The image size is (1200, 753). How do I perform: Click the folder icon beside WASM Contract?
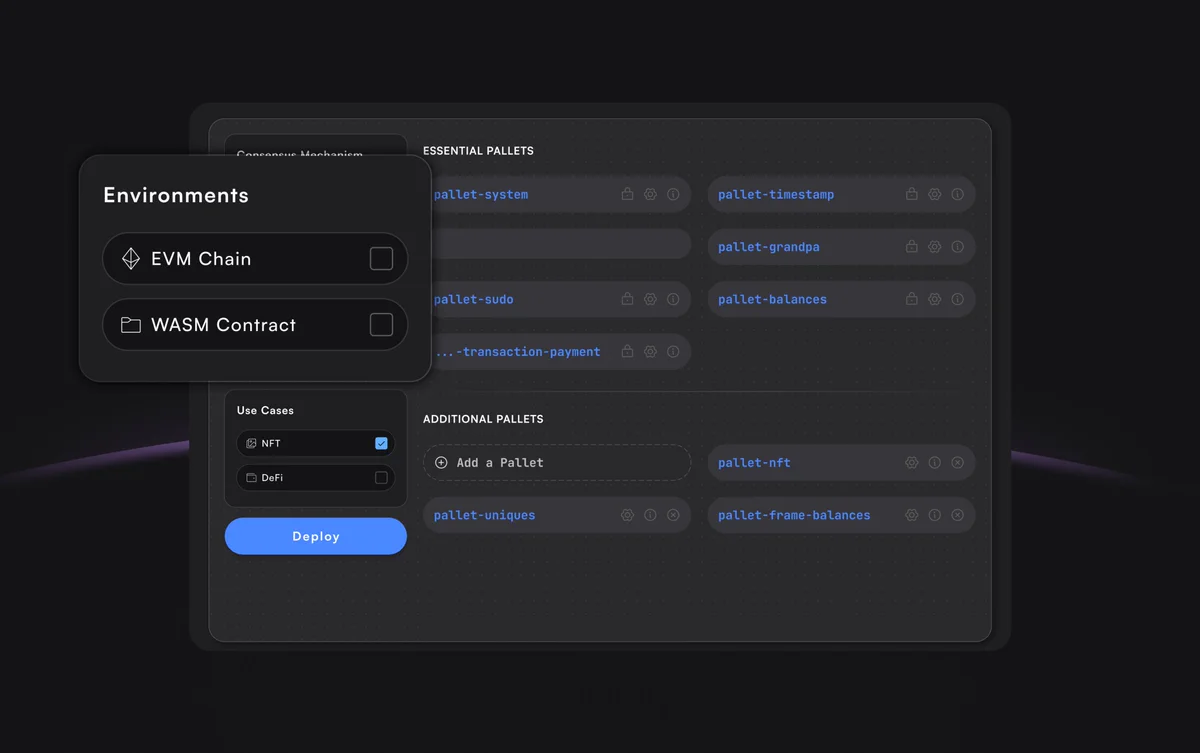[131, 325]
